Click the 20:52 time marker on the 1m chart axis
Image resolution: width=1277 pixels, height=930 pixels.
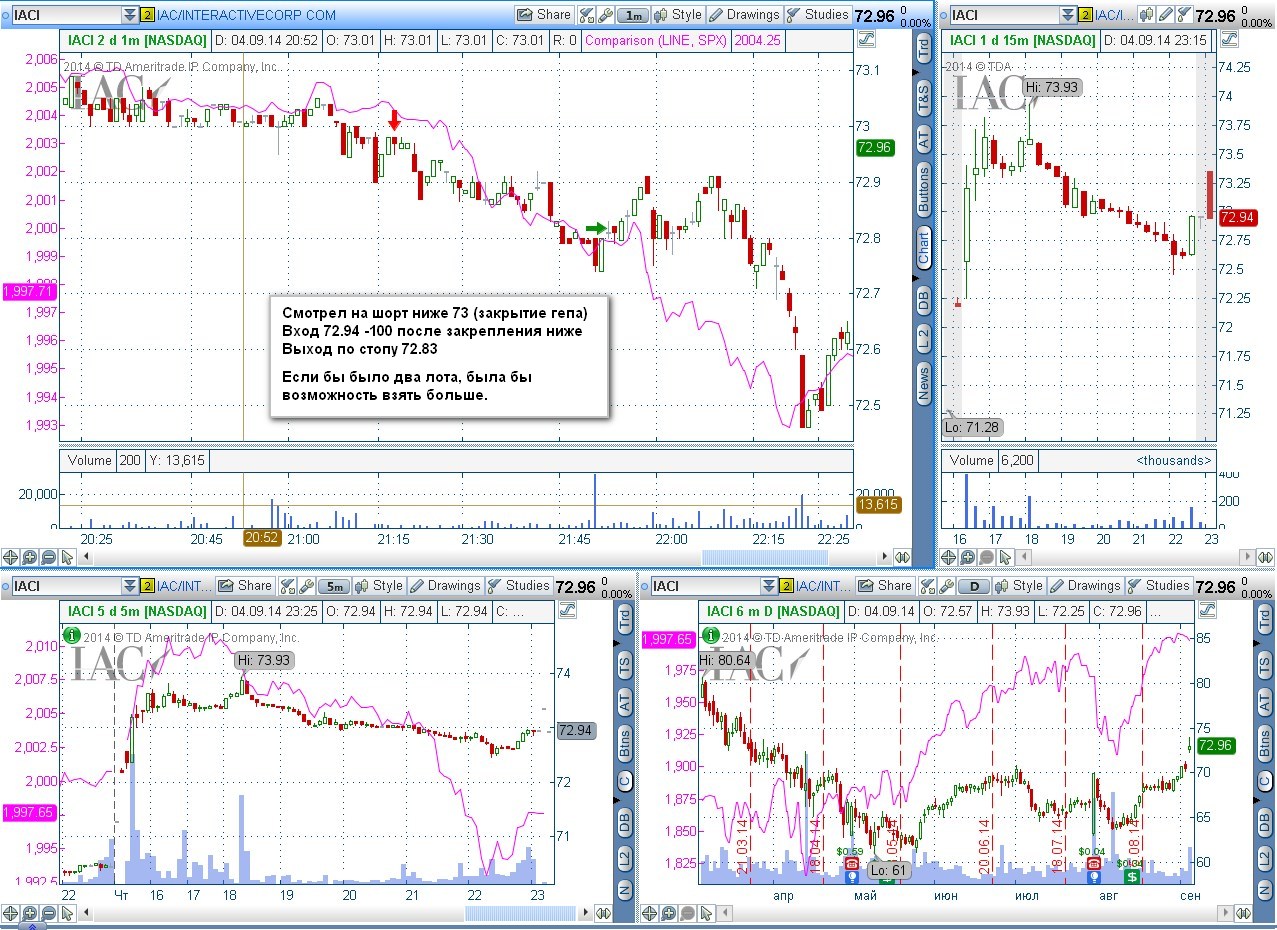(x=262, y=538)
